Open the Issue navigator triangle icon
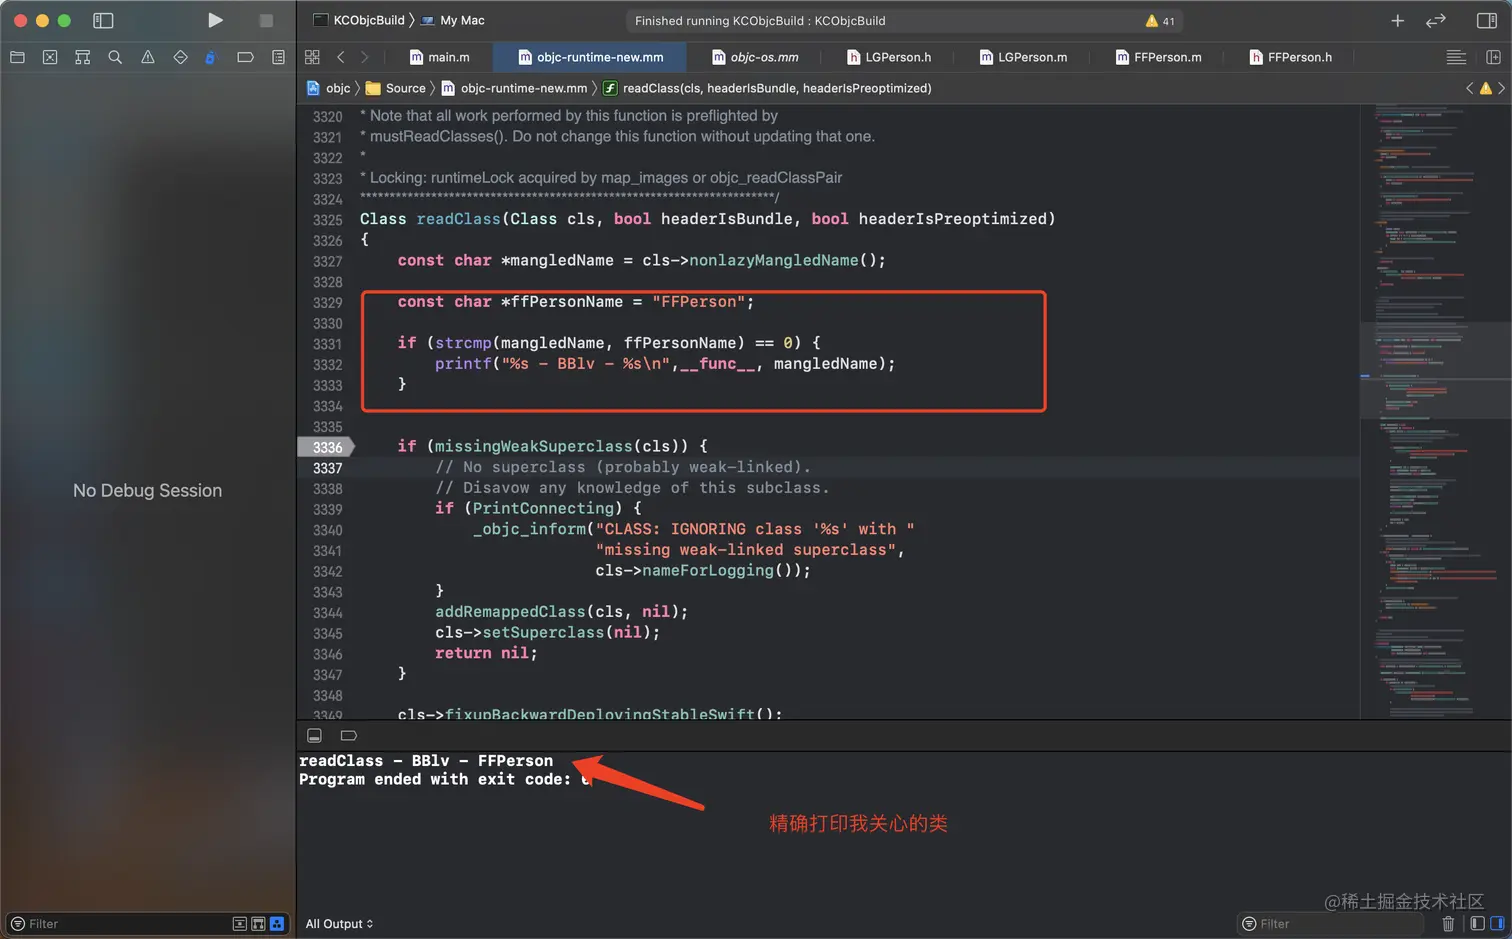Image resolution: width=1512 pixels, height=939 pixels. pos(148,57)
